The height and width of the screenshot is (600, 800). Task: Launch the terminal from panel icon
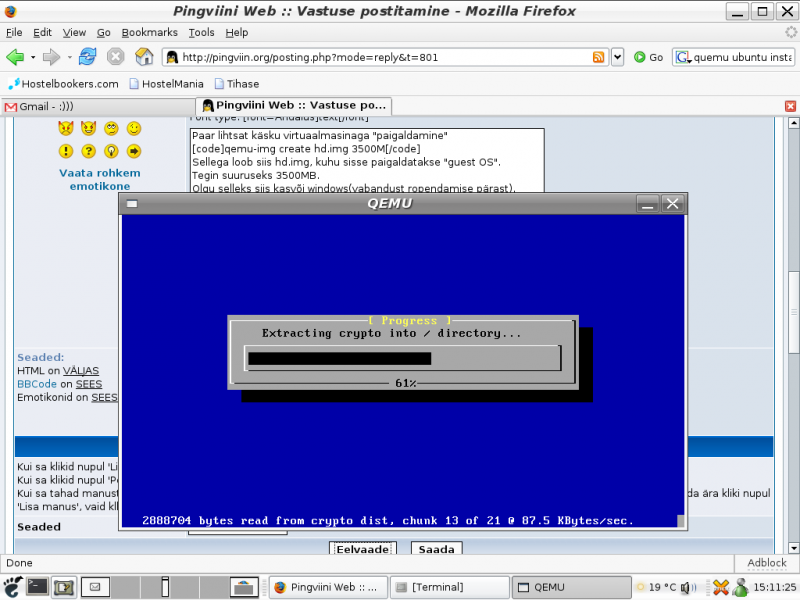tap(38, 587)
